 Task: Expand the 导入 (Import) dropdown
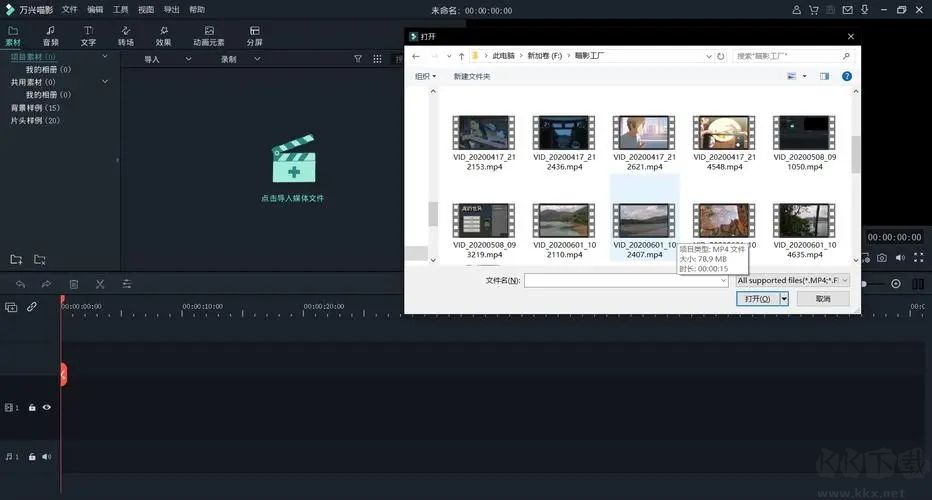[x=188, y=59]
